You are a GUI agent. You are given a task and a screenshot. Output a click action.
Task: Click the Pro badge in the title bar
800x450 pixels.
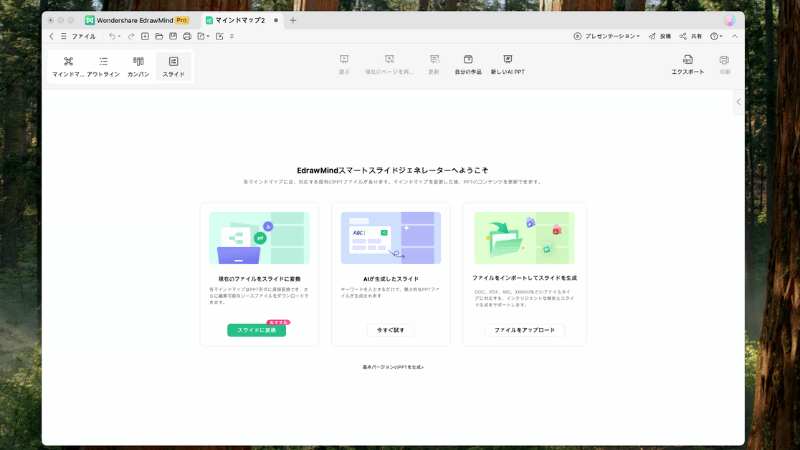pyautogui.click(x=182, y=20)
